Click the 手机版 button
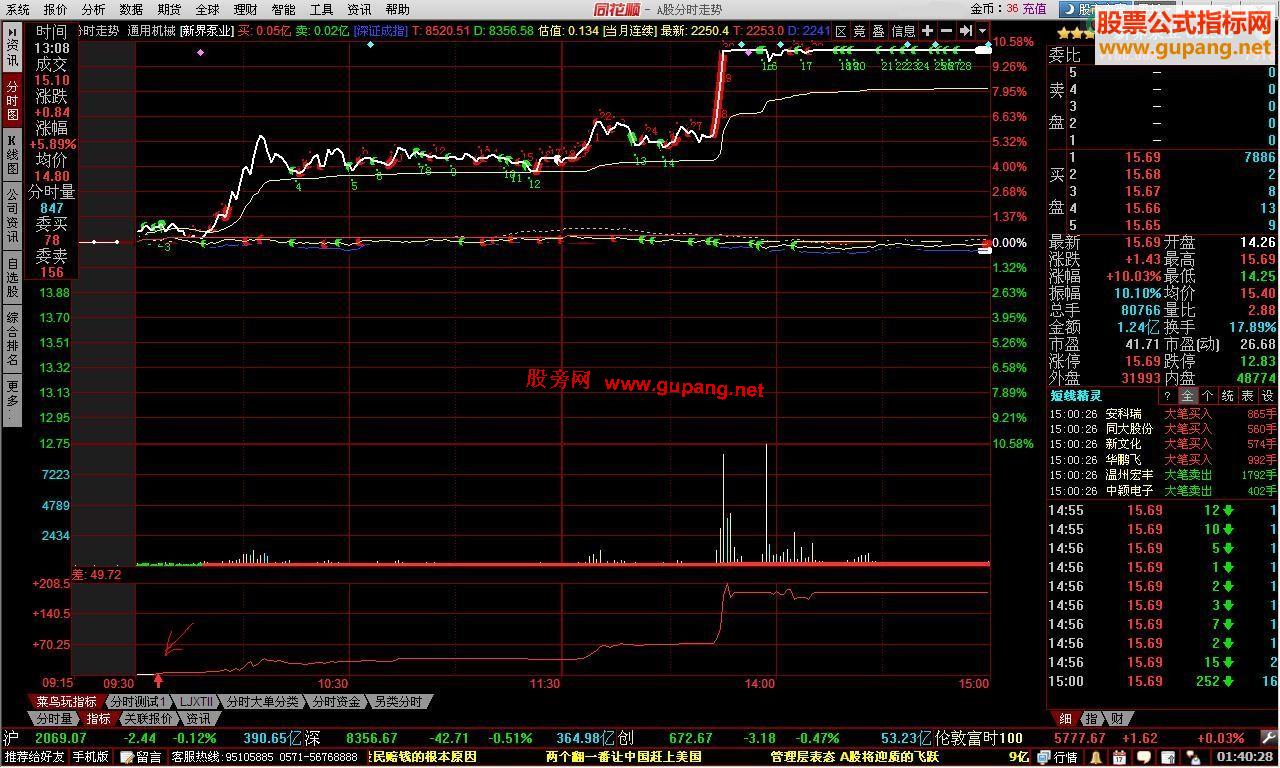 90,757
